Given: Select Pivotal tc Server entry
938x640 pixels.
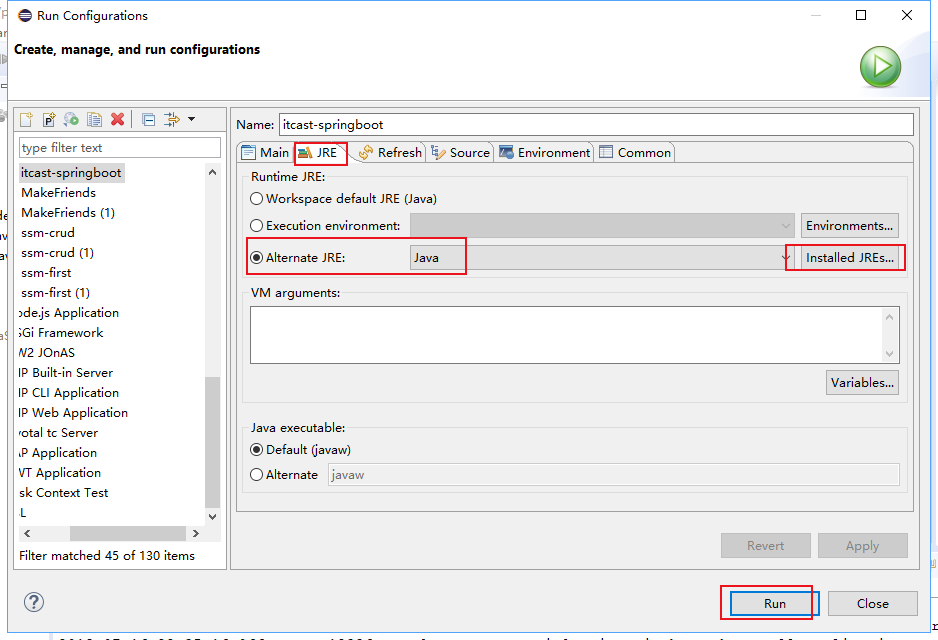Looking at the screenshot, I should (x=59, y=433).
